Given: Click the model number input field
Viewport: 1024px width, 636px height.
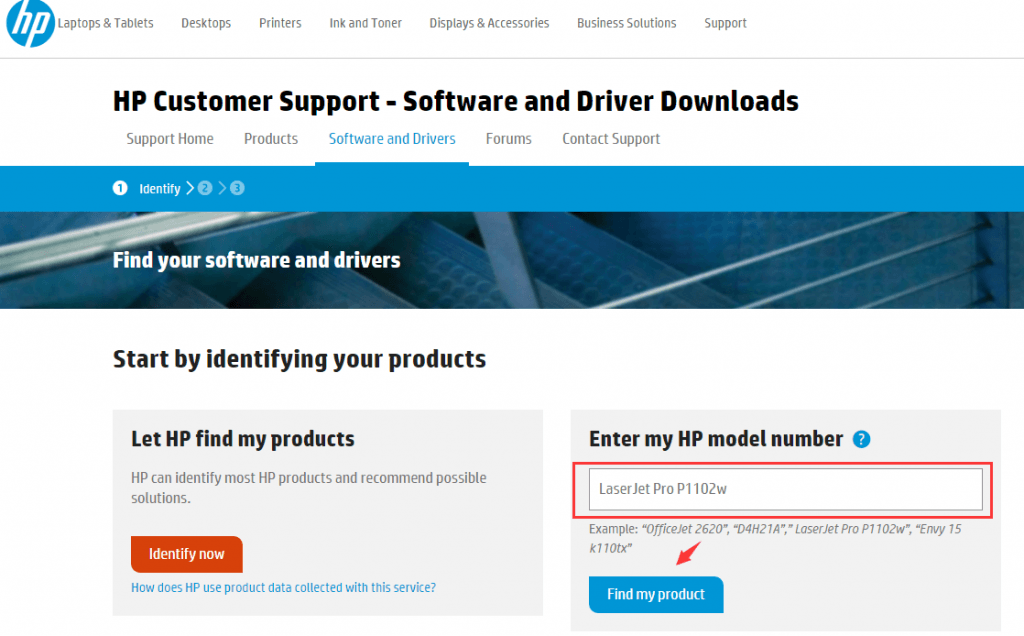Looking at the screenshot, I should [x=785, y=489].
